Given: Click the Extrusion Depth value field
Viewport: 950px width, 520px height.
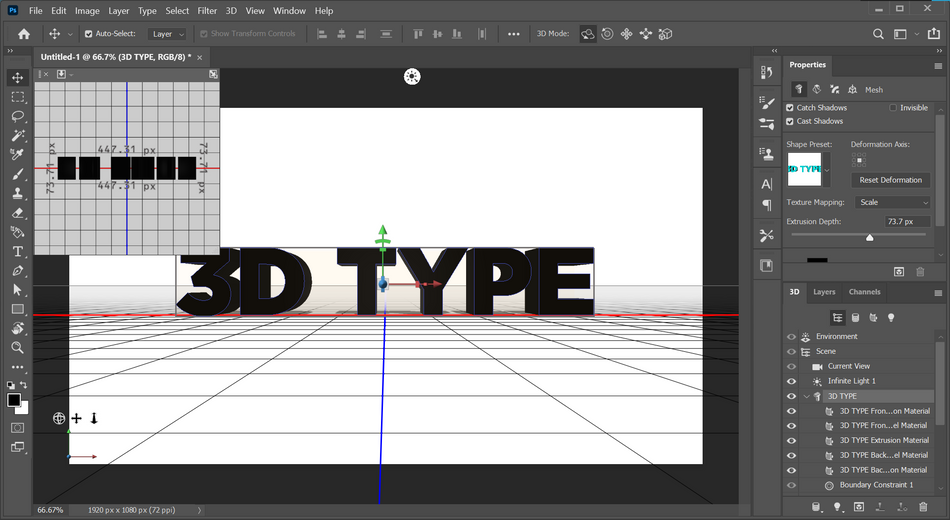Looking at the screenshot, I should click(x=907, y=222).
